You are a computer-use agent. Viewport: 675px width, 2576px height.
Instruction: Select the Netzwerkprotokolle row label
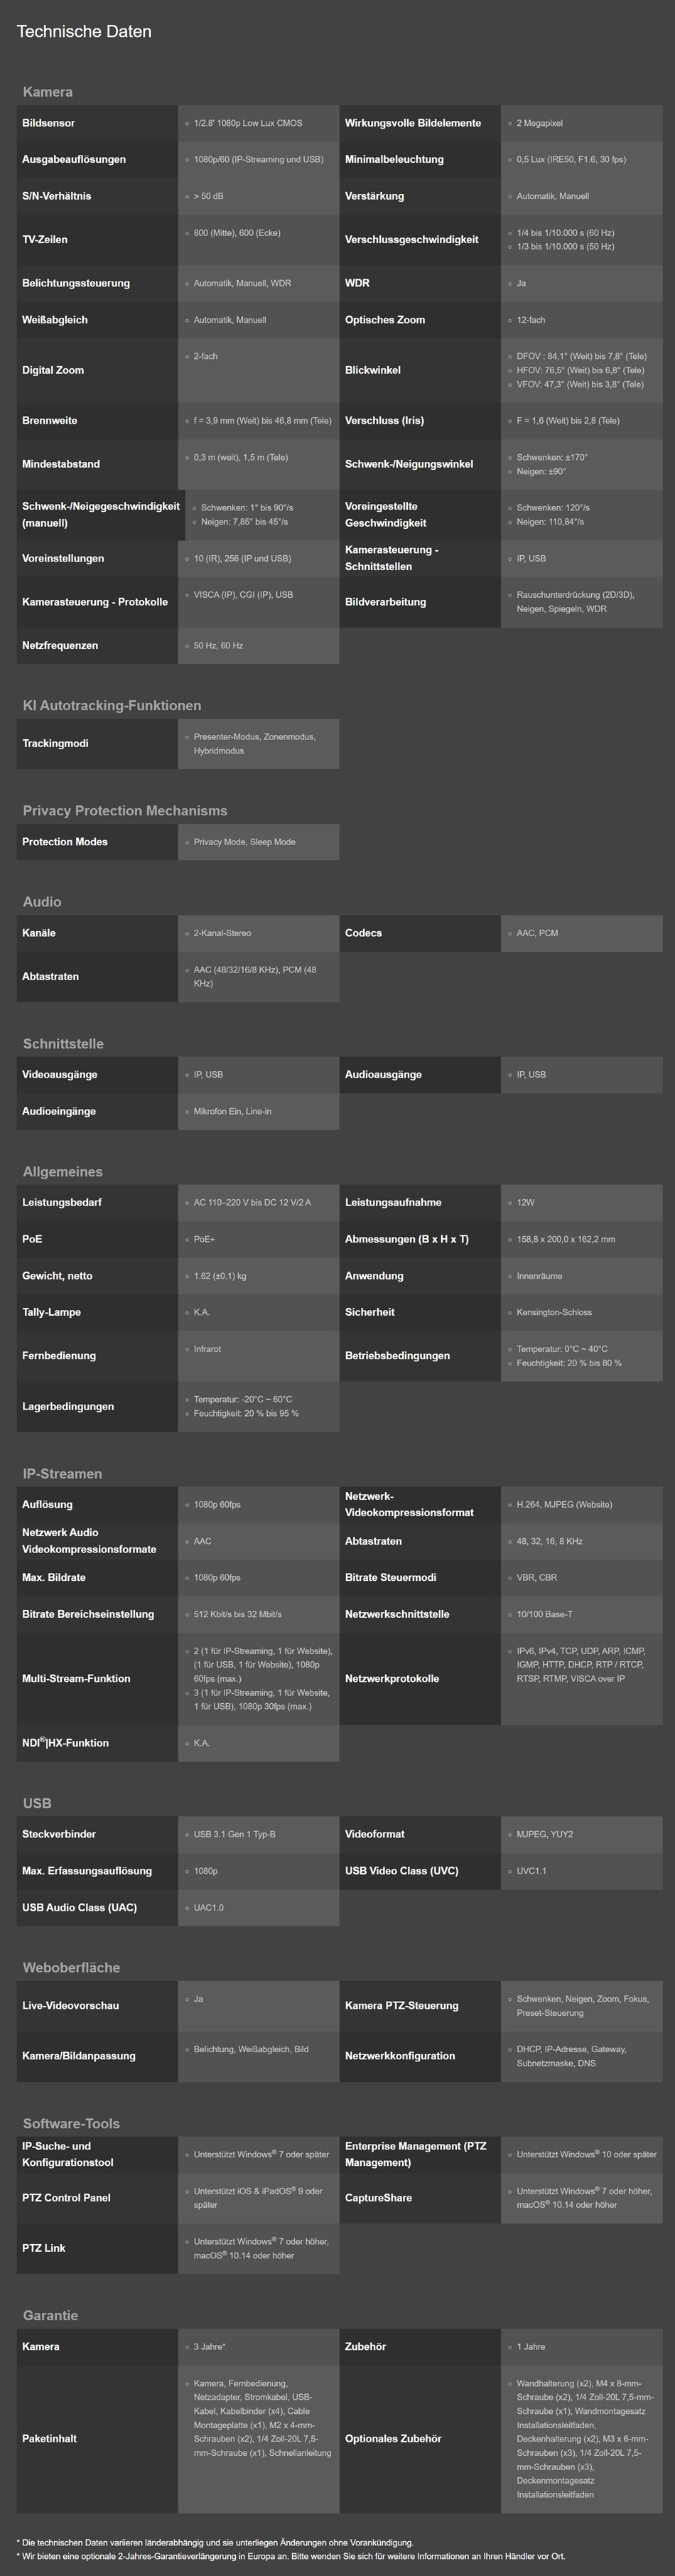pos(392,1679)
